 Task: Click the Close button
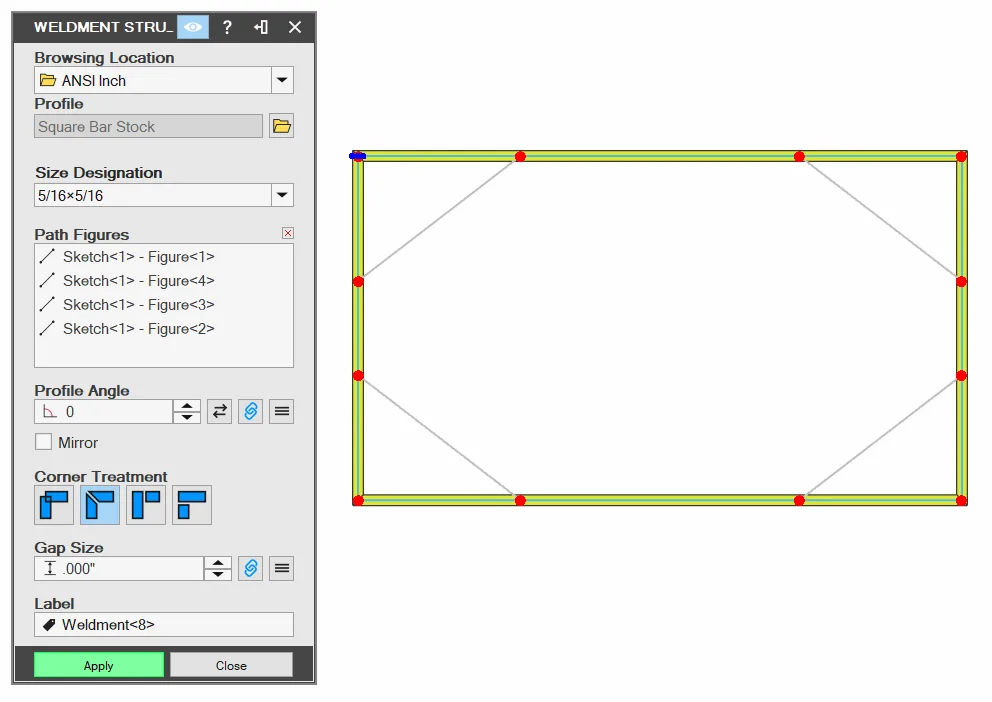[x=231, y=665]
